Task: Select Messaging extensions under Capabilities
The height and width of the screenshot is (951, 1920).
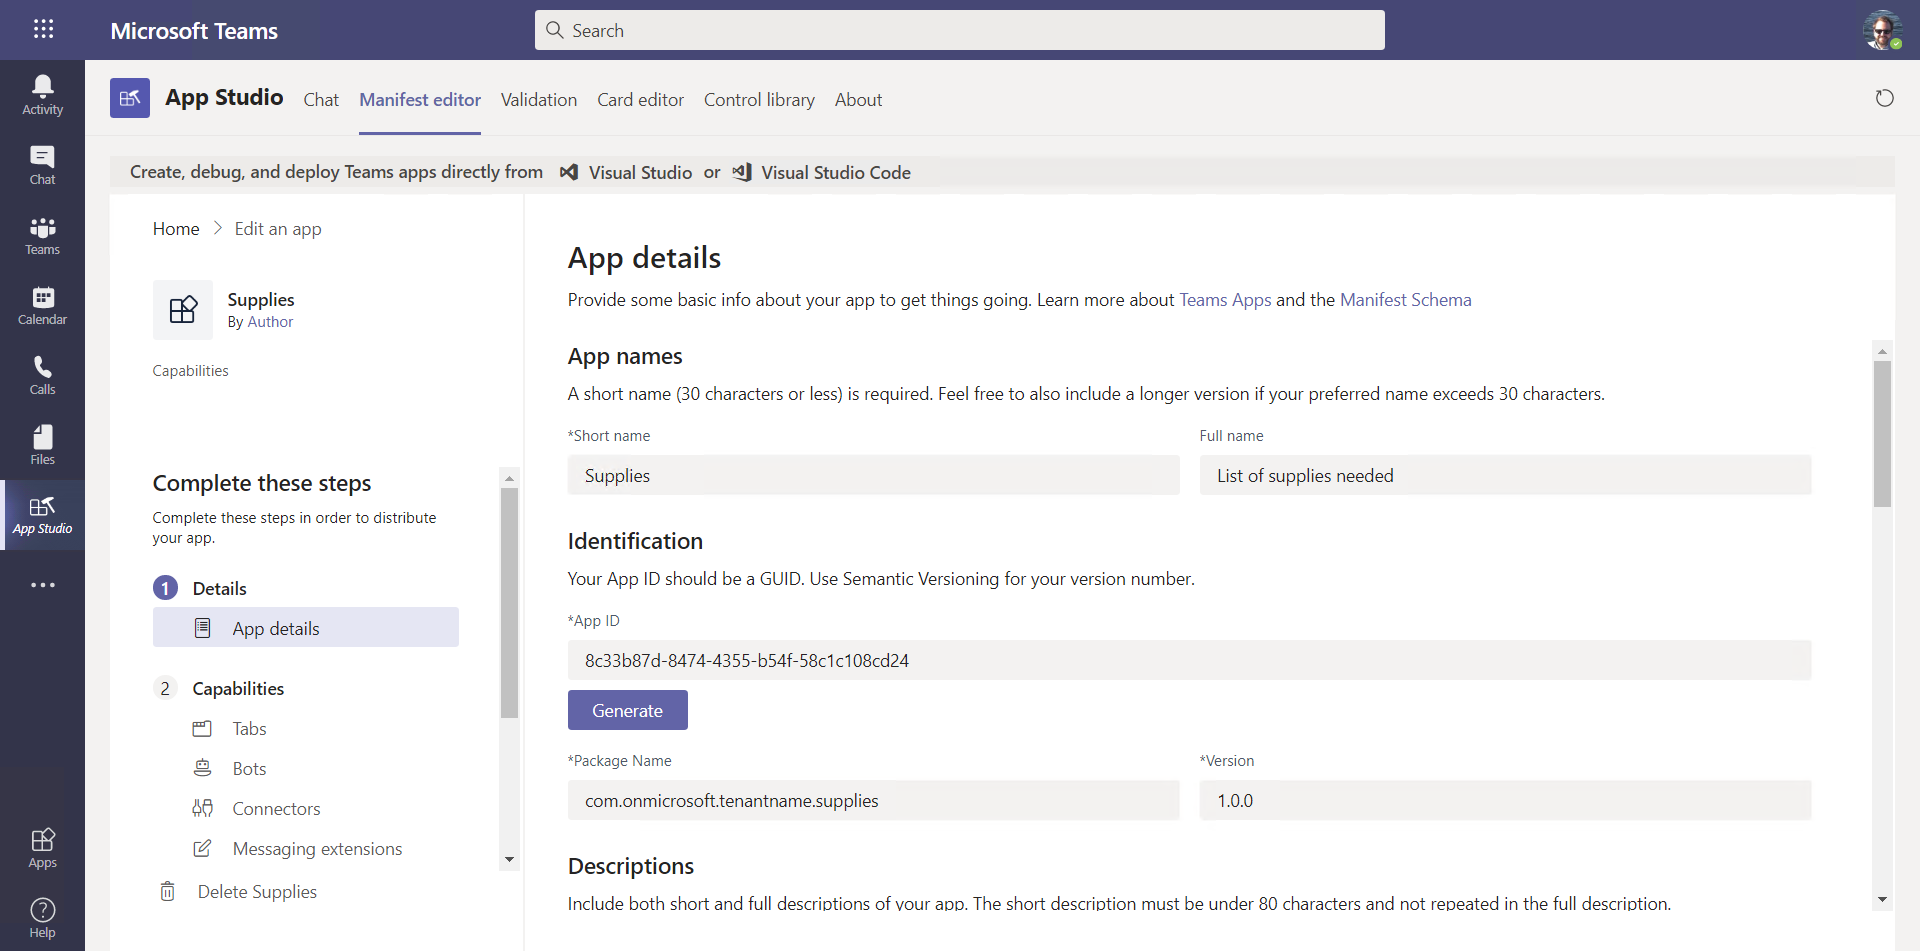Action: click(x=317, y=849)
